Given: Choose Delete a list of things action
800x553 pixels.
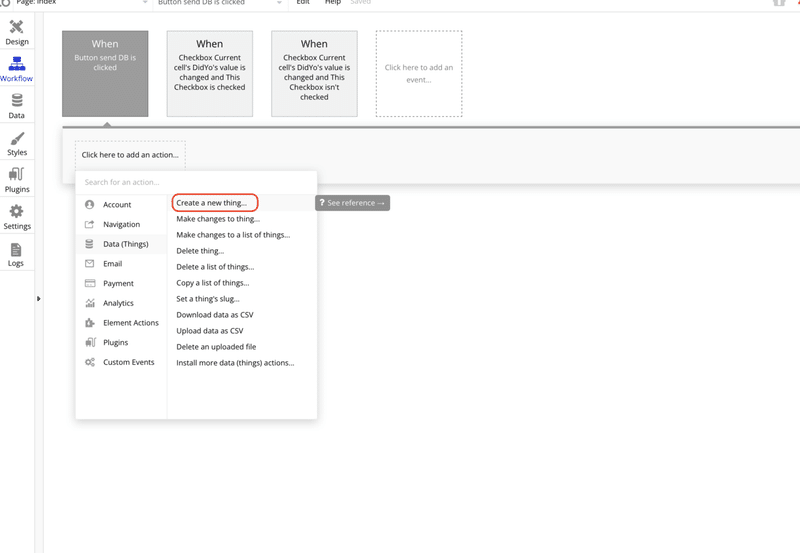Looking at the screenshot, I should [215, 267].
